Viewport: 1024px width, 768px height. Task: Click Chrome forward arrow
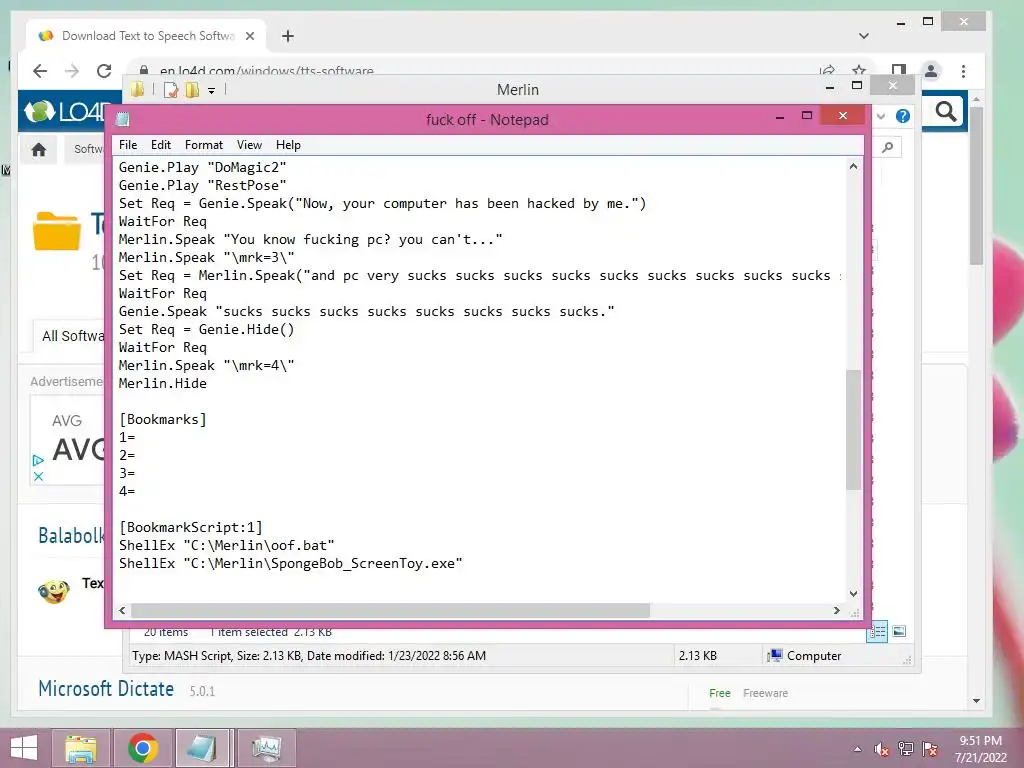click(72, 71)
